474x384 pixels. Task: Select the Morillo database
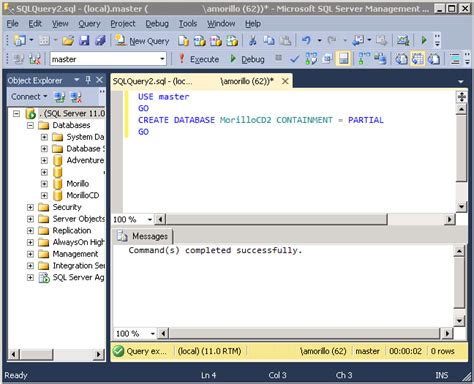coord(78,184)
